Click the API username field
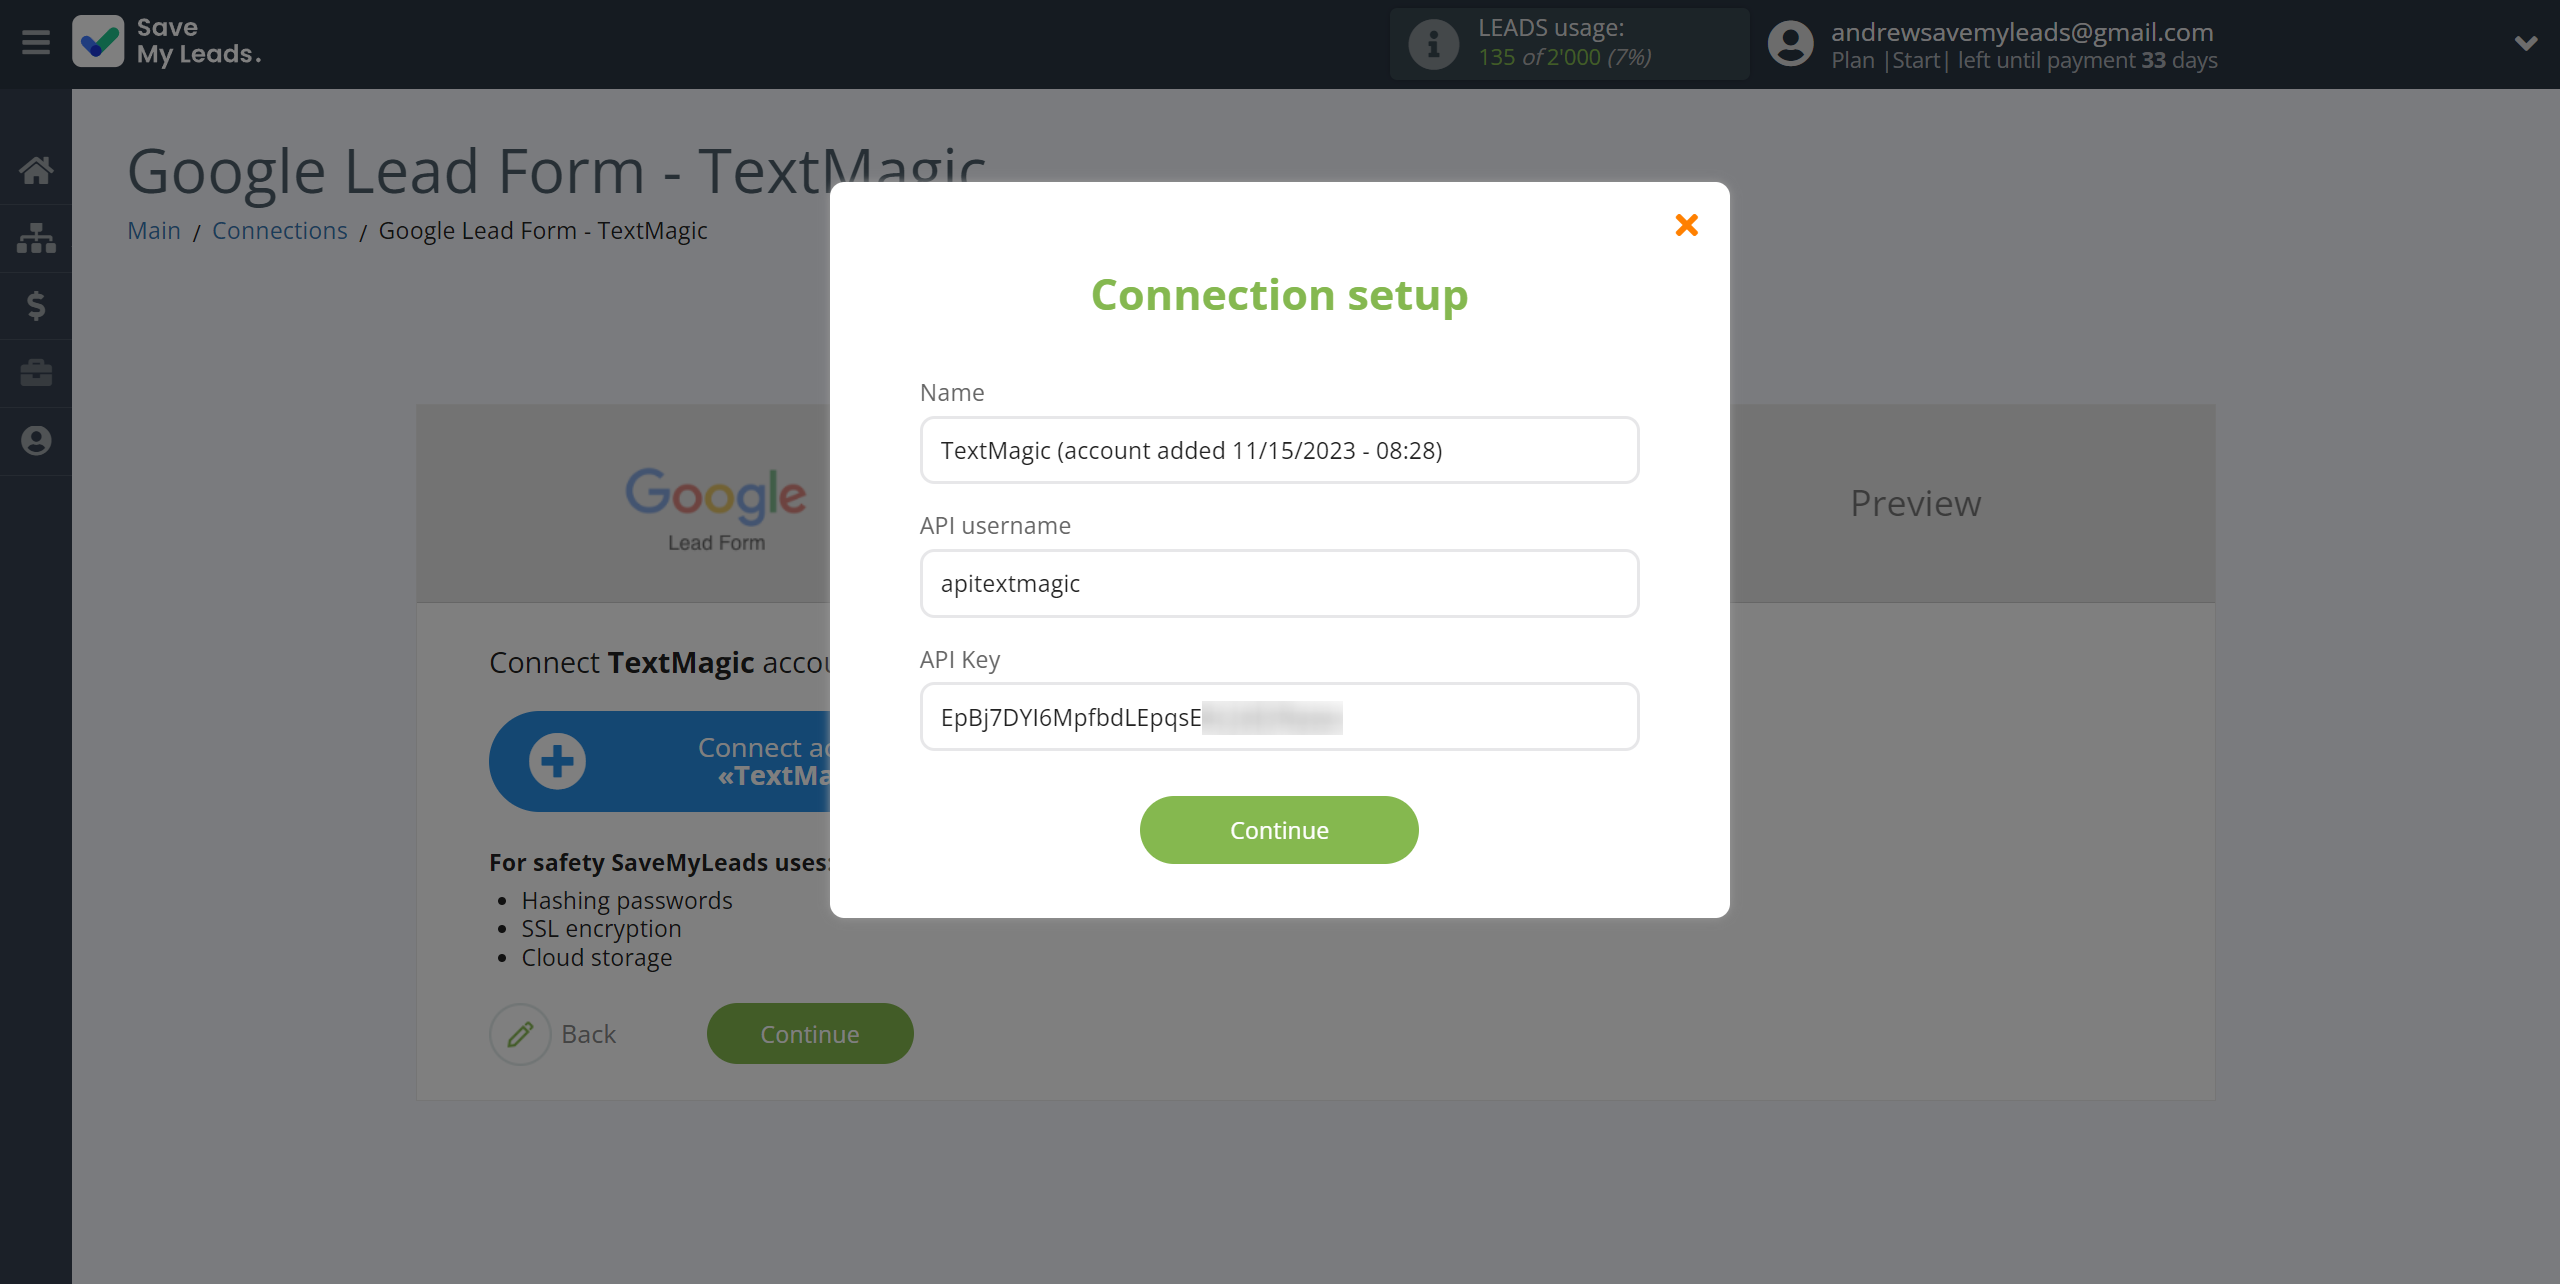This screenshot has height=1284, width=2560. click(x=1279, y=583)
